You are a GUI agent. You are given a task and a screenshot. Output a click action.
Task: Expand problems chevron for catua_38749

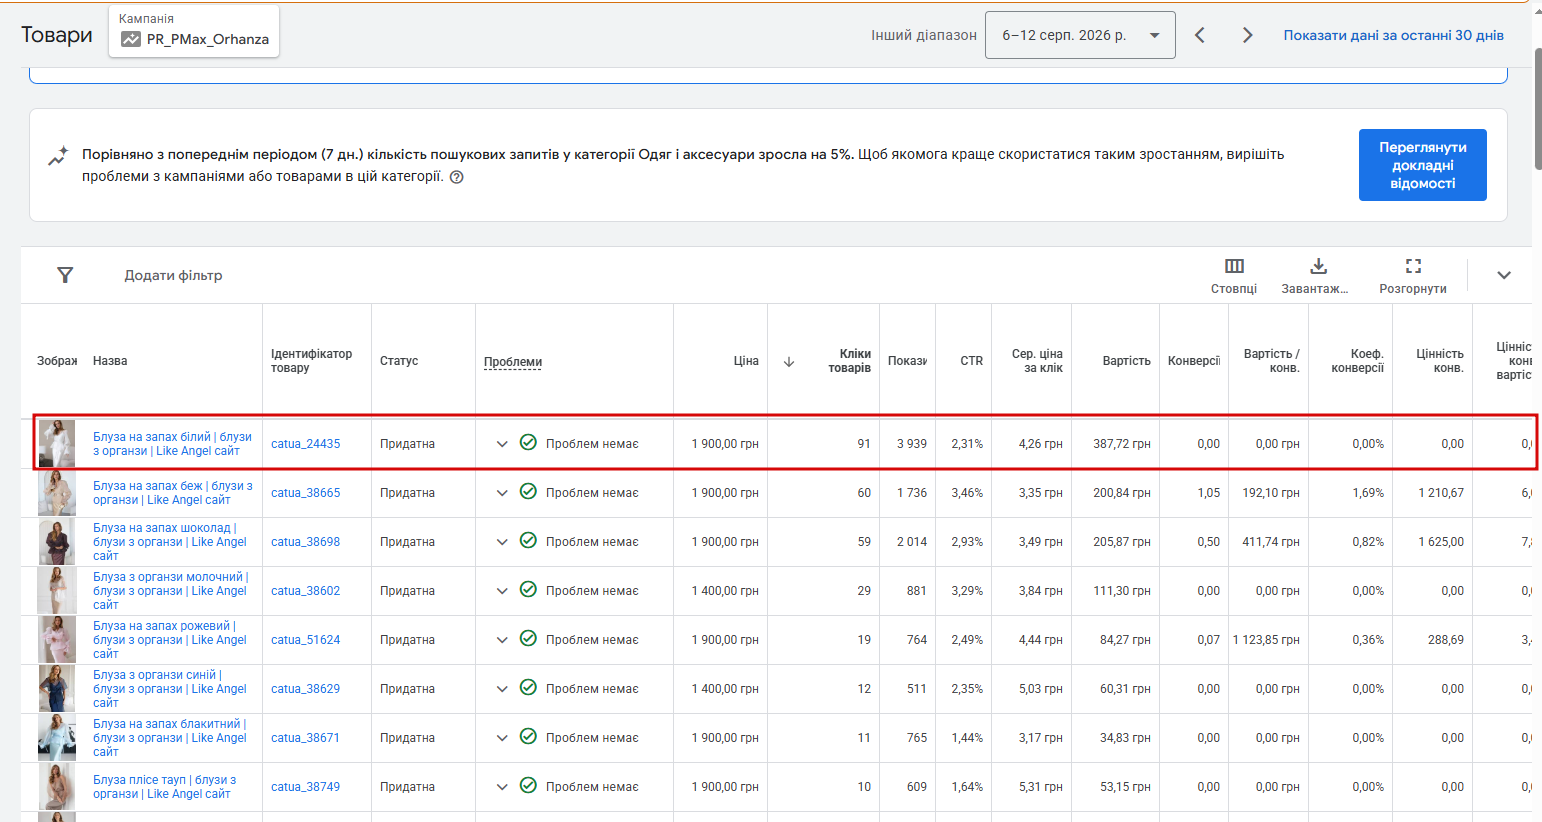click(502, 787)
